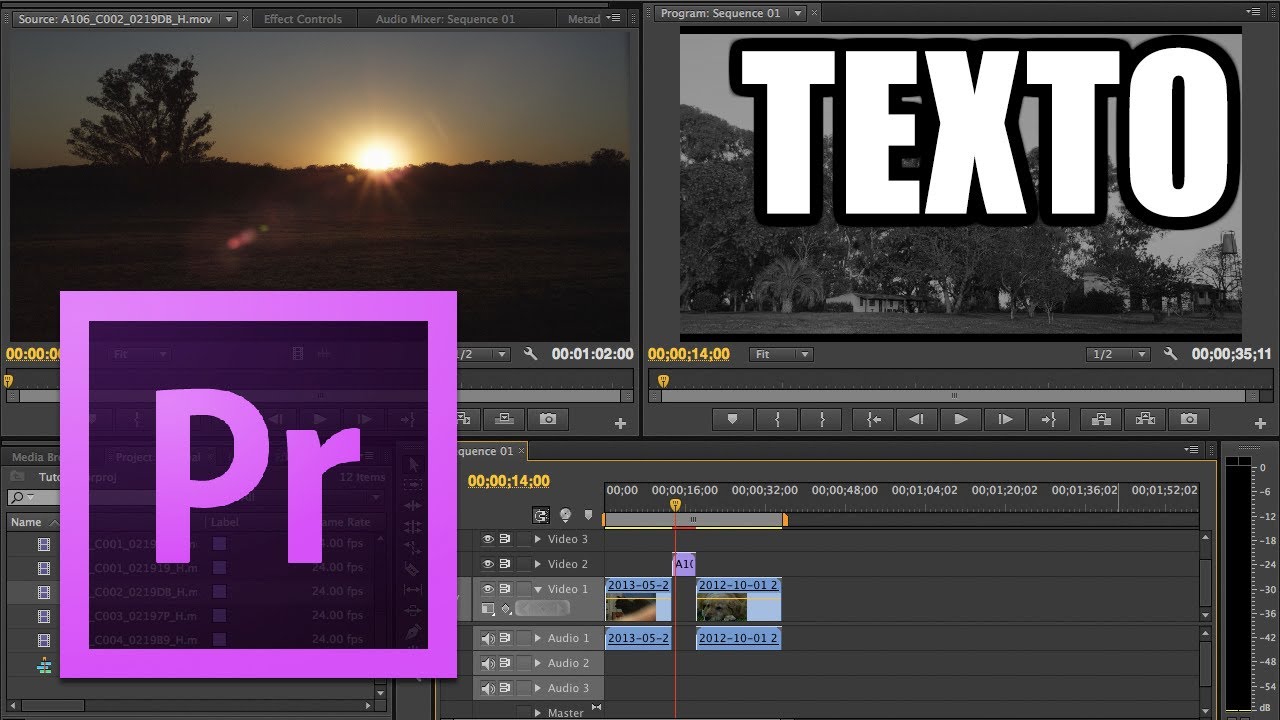Expand the Master track

(x=537, y=713)
